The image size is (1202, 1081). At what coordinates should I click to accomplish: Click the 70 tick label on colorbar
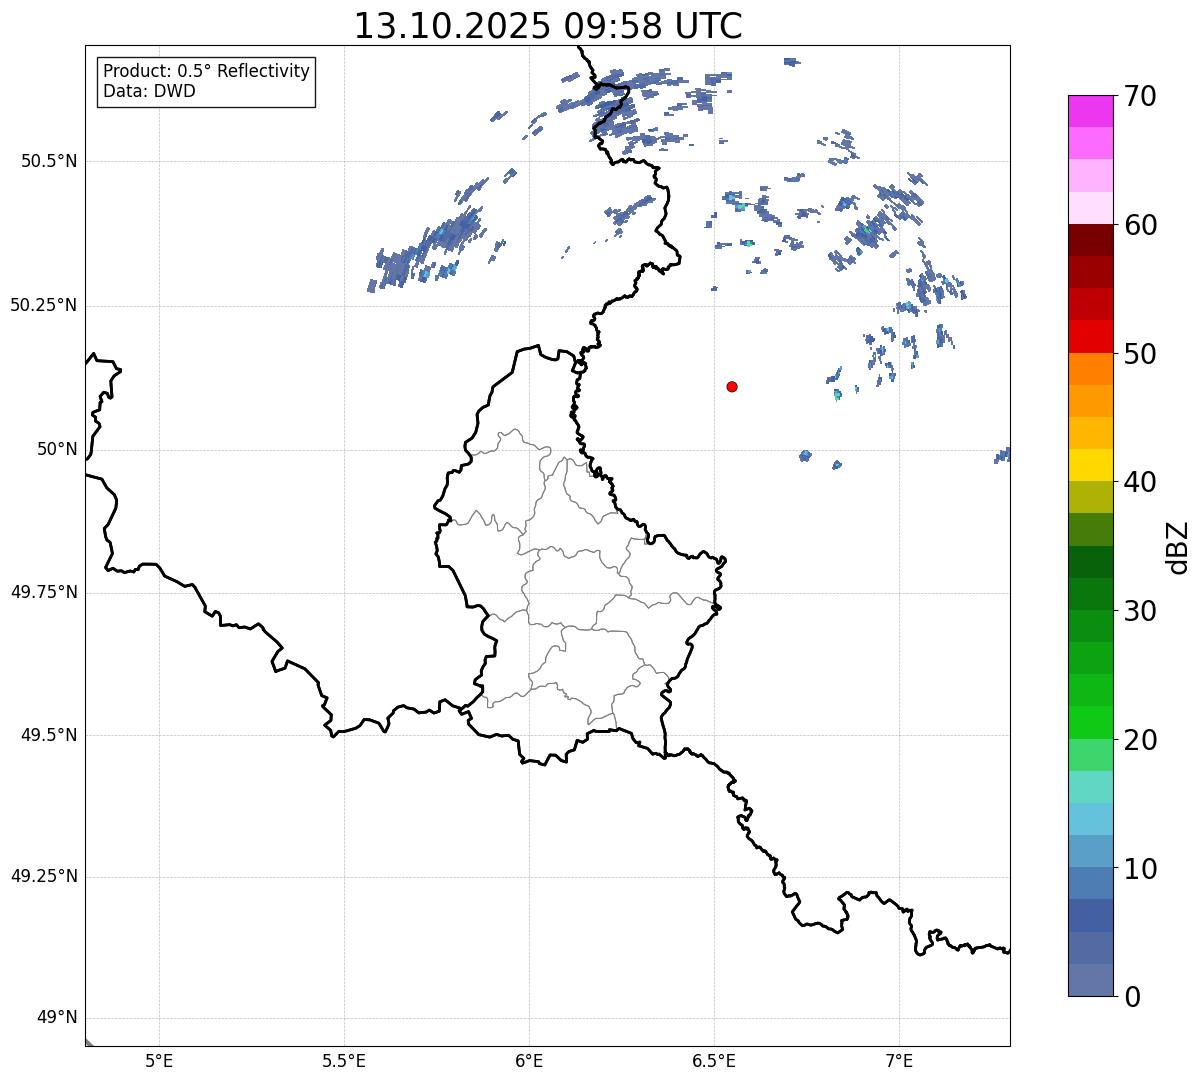click(1139, 96)
